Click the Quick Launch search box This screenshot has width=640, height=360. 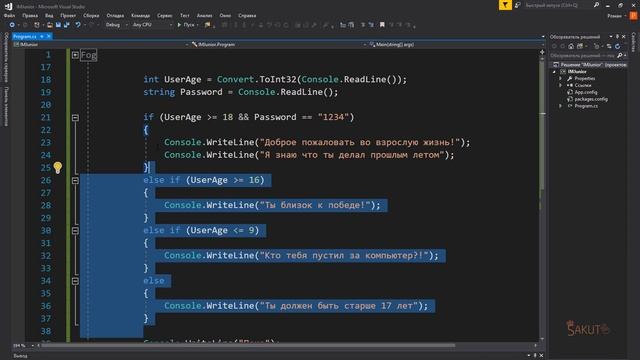click(558, 5)
